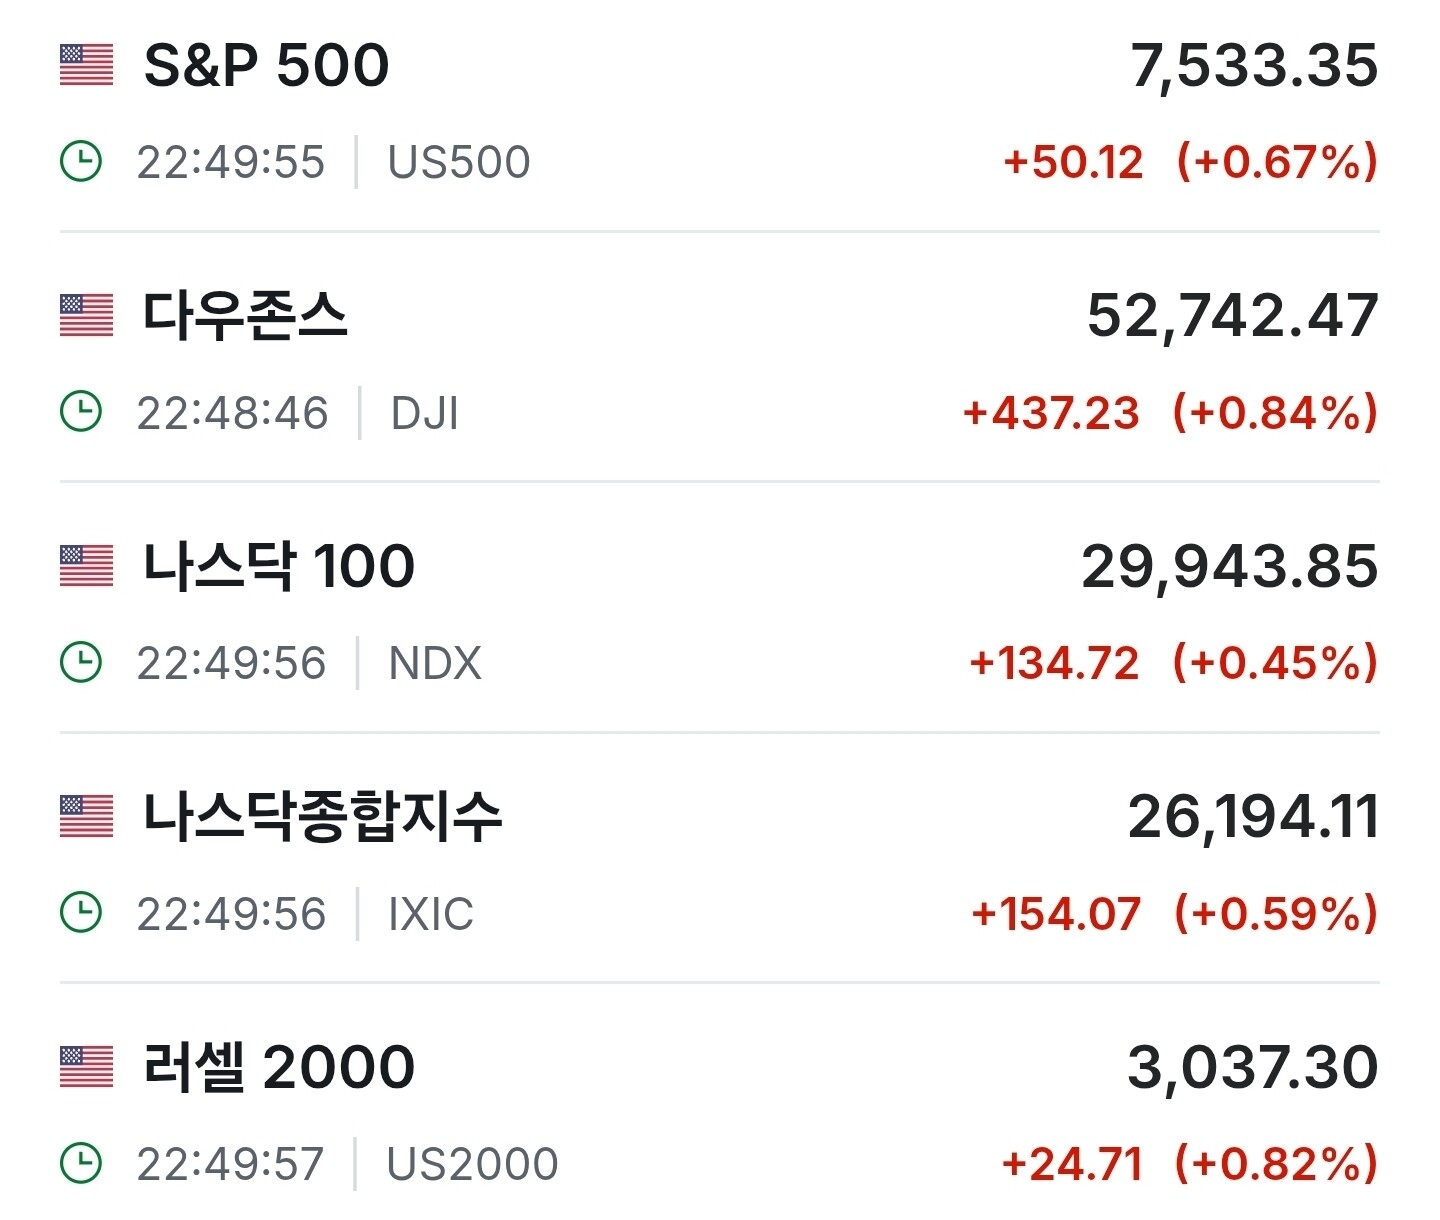The height and width of the screenshot is (1220, 1440).
Task: Click the IXIC ticker symbol label
Action: [431, 914]
